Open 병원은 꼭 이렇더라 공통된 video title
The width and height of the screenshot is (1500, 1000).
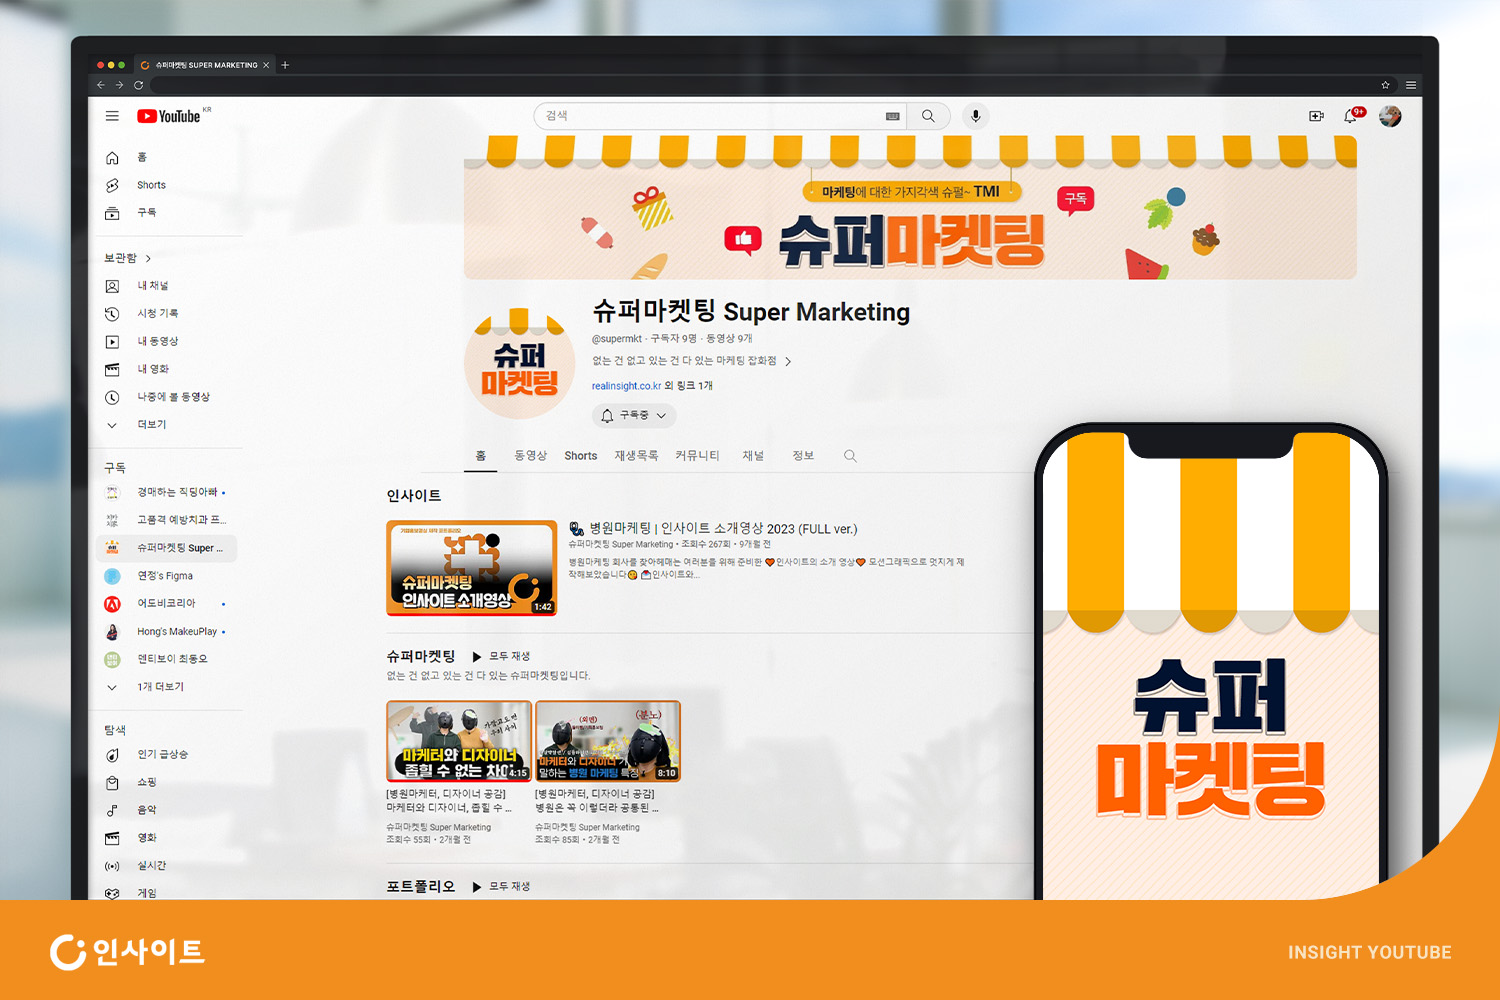coord(596,801)
